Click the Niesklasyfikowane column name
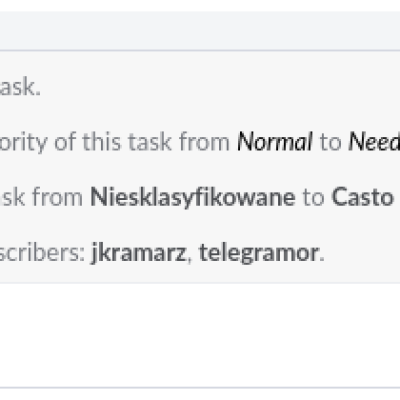 [193, 198]
